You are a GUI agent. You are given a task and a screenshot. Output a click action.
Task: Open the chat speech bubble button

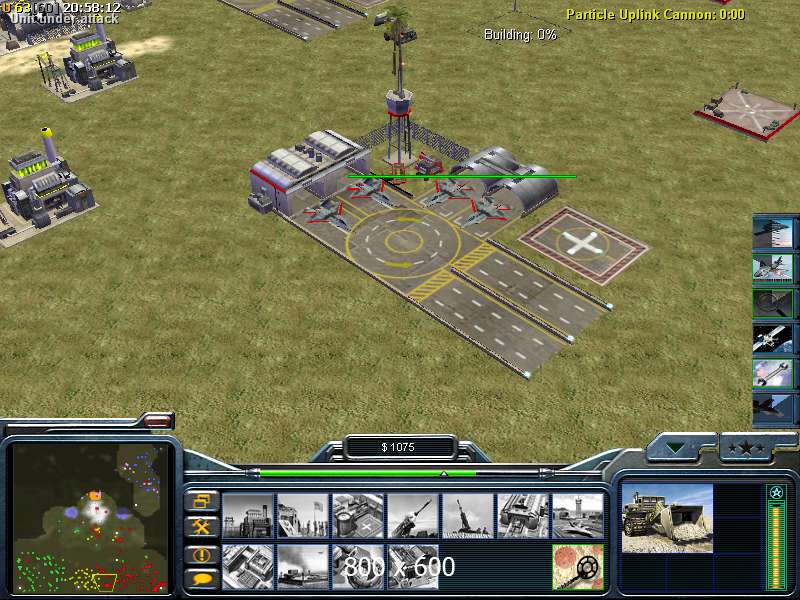(202, 580)
